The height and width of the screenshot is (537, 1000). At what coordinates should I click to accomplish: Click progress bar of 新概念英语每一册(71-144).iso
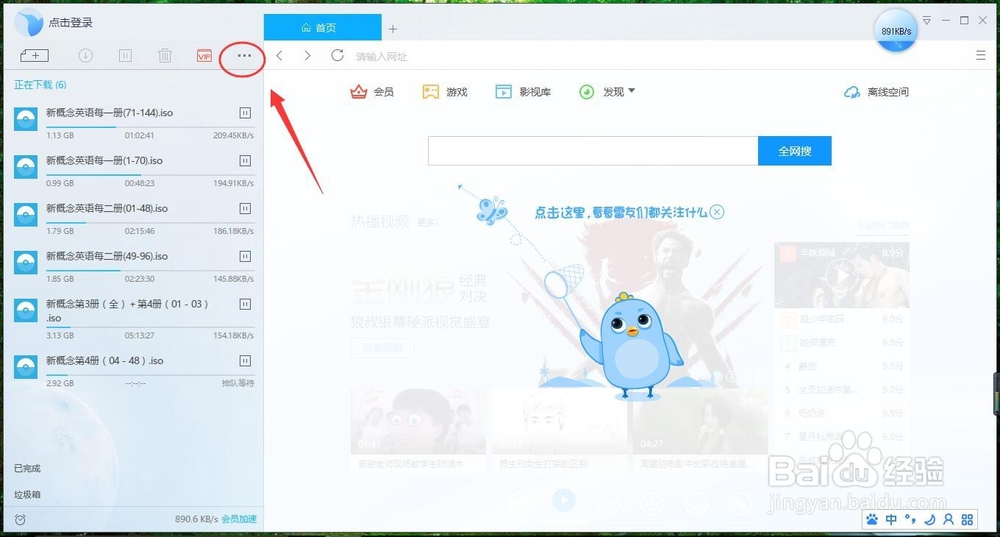pos(150,127)
